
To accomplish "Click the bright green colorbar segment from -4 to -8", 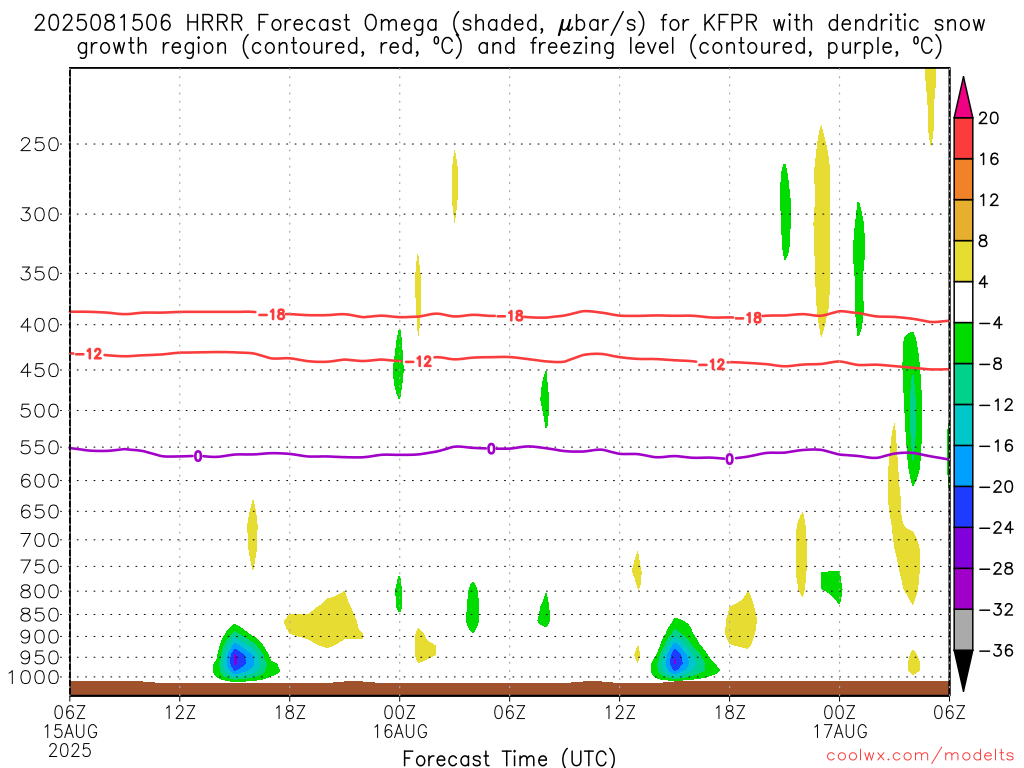I will coord(963,344).
